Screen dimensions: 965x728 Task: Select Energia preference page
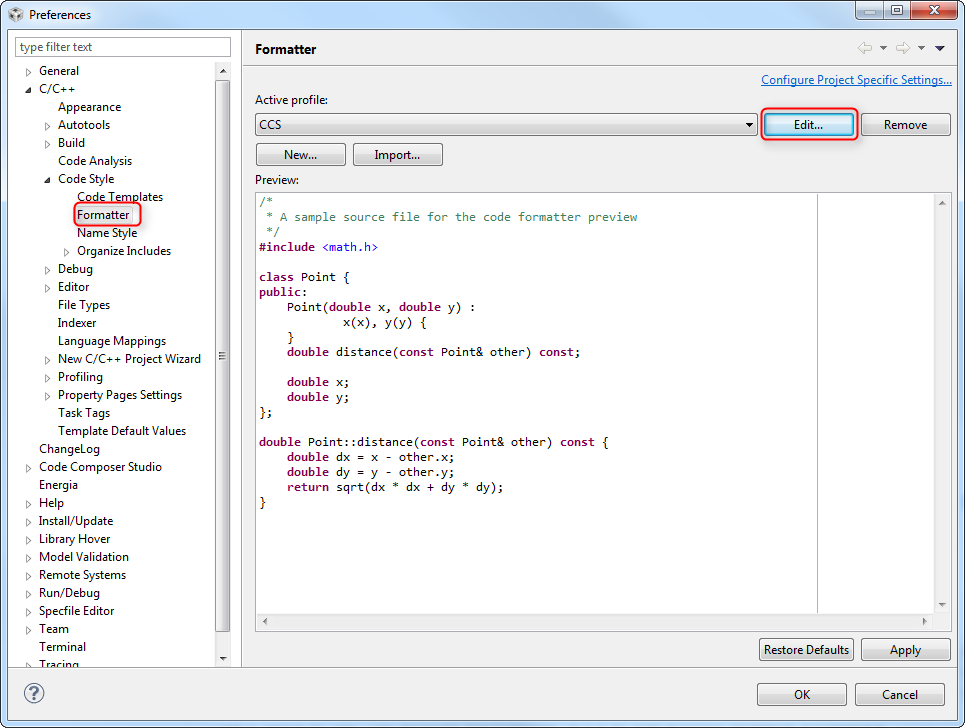(x=58, y=485)
